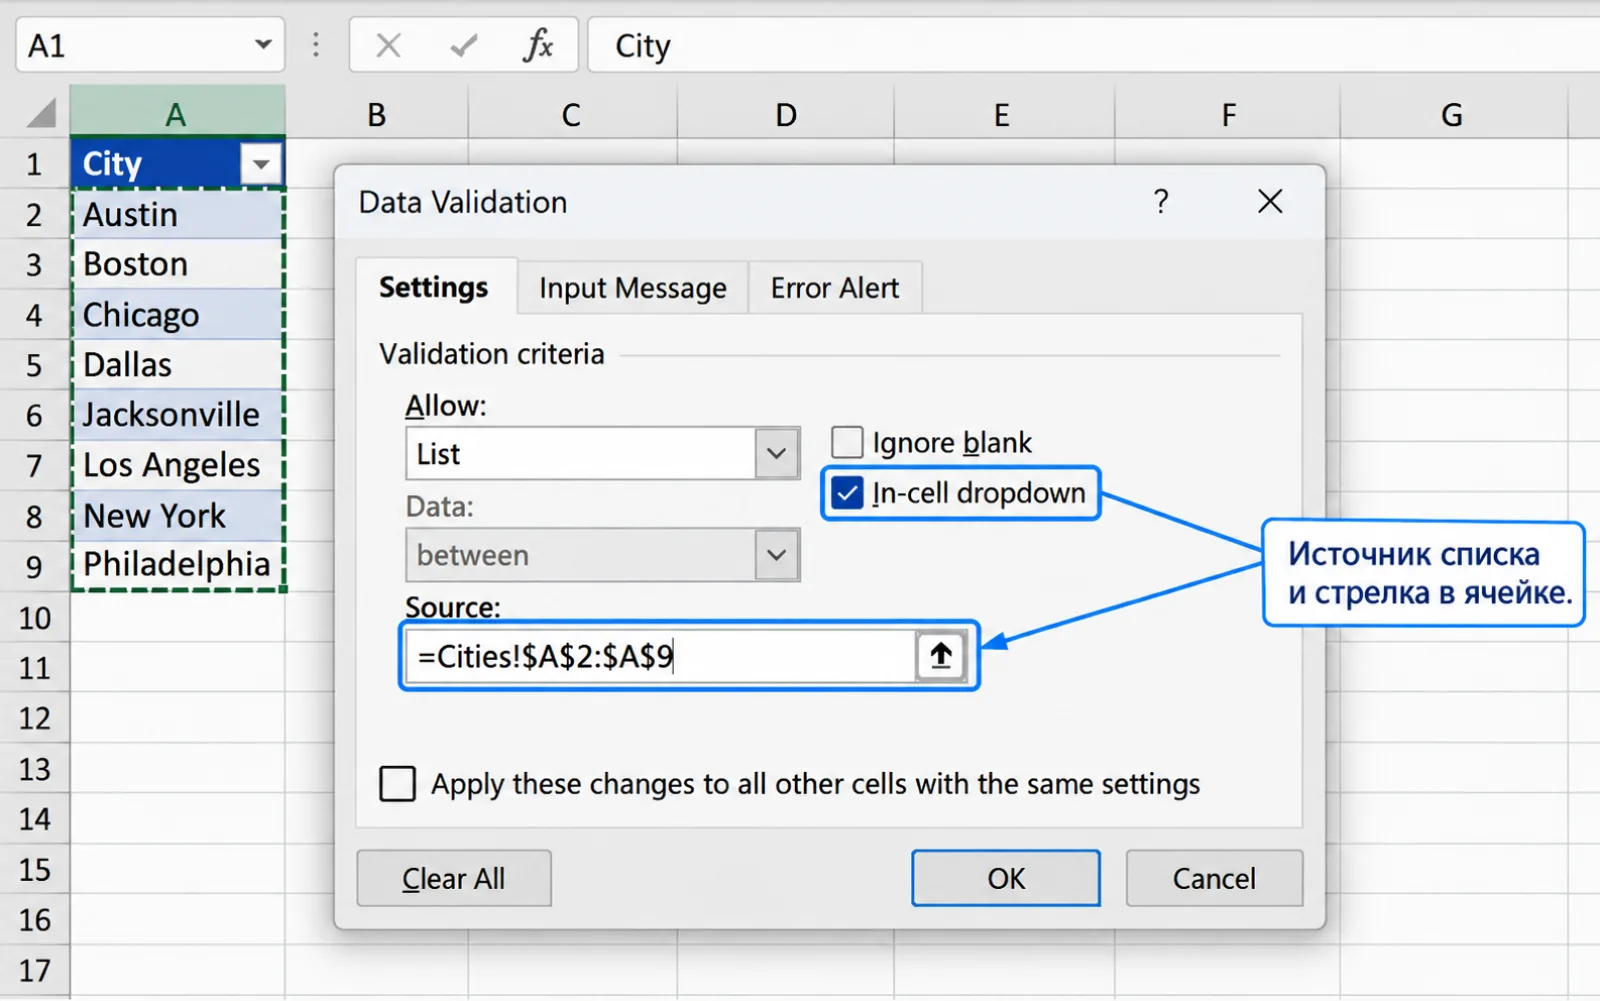Image resolution: width=1600 pixels, height=1001 pixels.
Task: Switch to the Error Alert tab
Action: click(835, 288)
